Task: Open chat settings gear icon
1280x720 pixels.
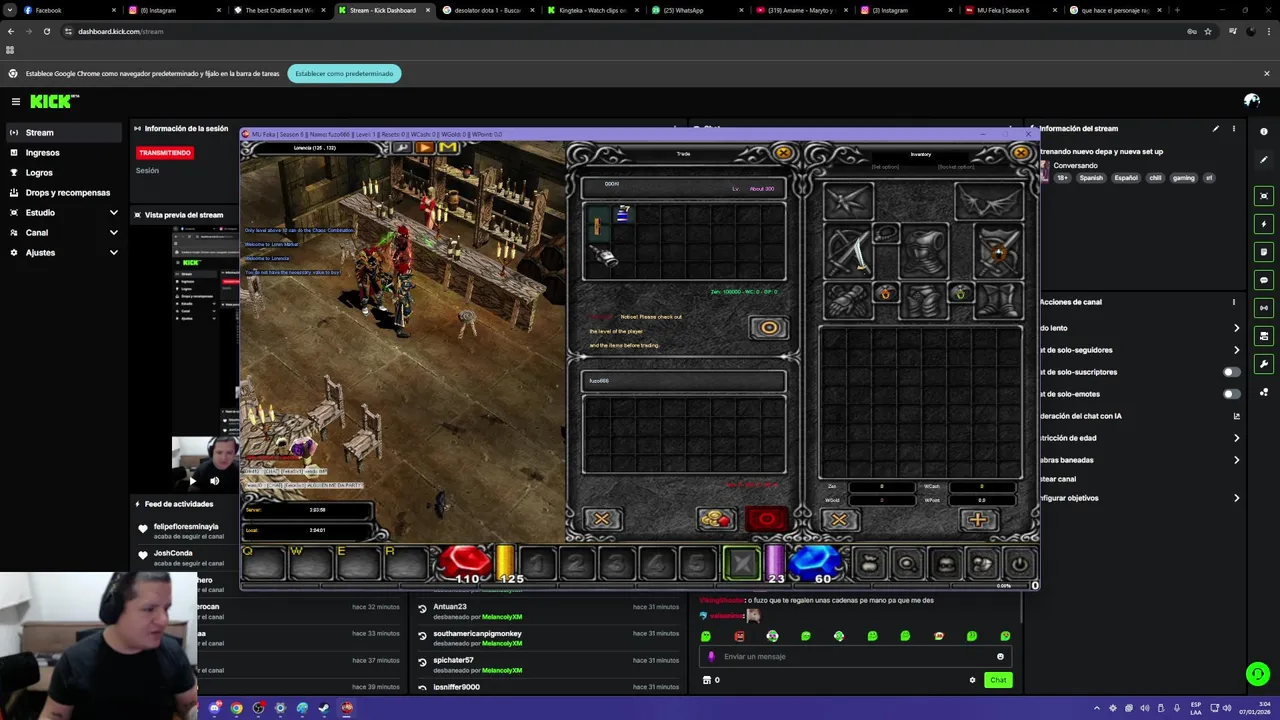Action: 972,680
